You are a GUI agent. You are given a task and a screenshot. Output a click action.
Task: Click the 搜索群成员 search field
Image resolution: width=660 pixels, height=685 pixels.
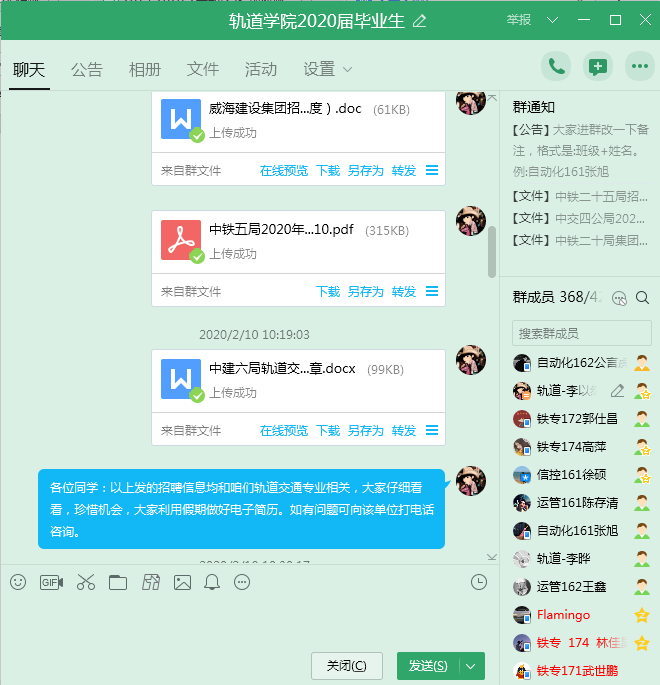coord(581,333)
